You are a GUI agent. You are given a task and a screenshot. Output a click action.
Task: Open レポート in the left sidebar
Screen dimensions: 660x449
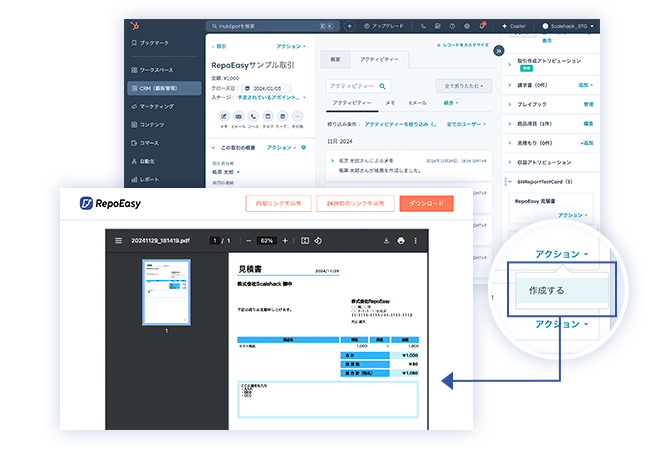click(x=145, y=179)
